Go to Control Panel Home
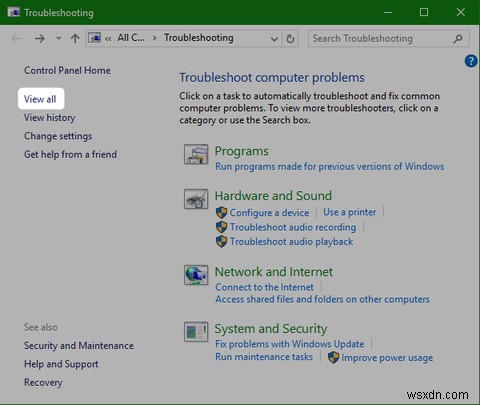480x405 pixels. [67, 70]
